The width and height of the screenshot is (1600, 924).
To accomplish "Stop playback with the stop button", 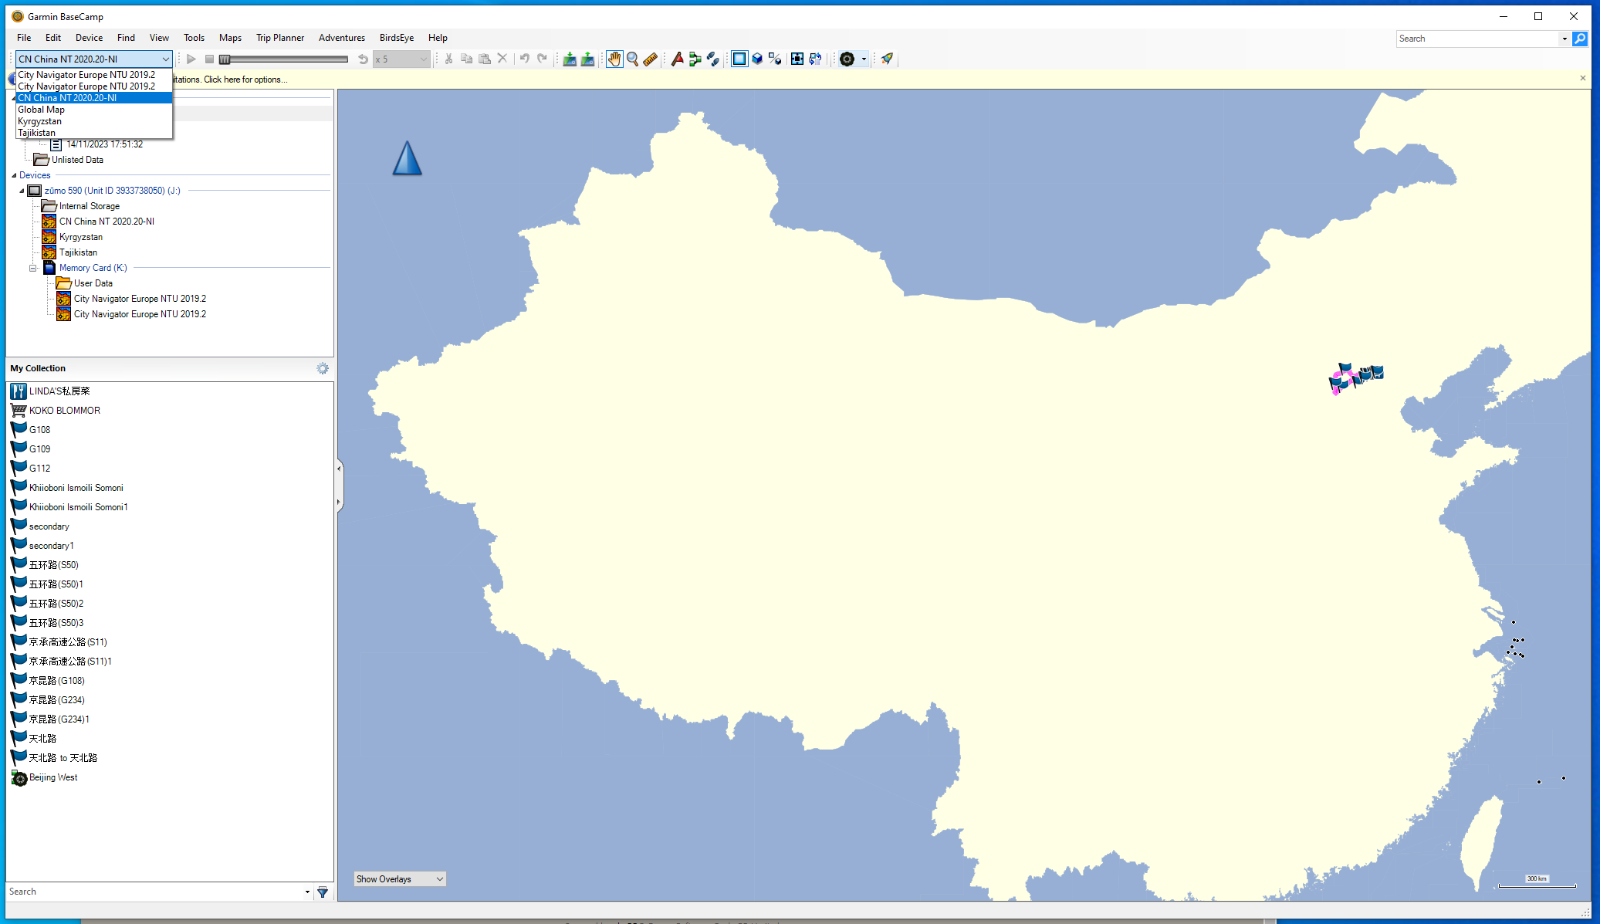I will click(209, 59).
